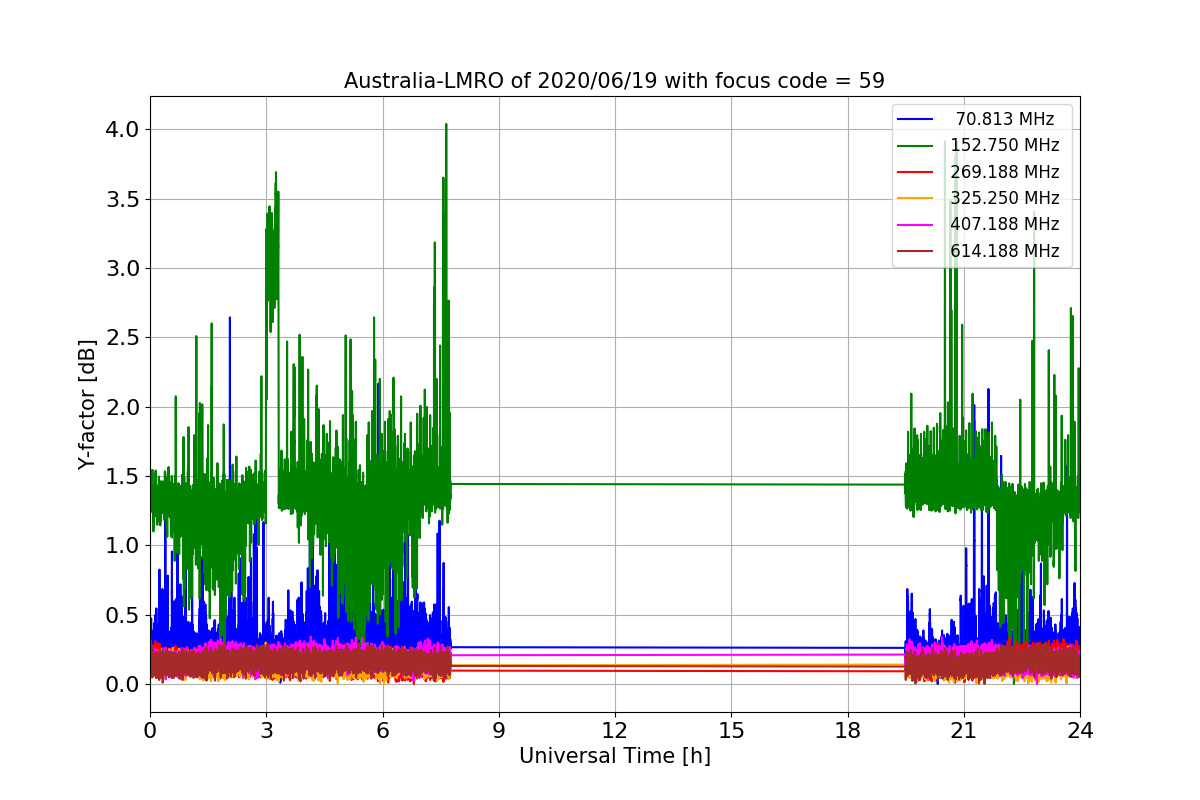Click the y-axis tick label 3.5

point(121,199)
